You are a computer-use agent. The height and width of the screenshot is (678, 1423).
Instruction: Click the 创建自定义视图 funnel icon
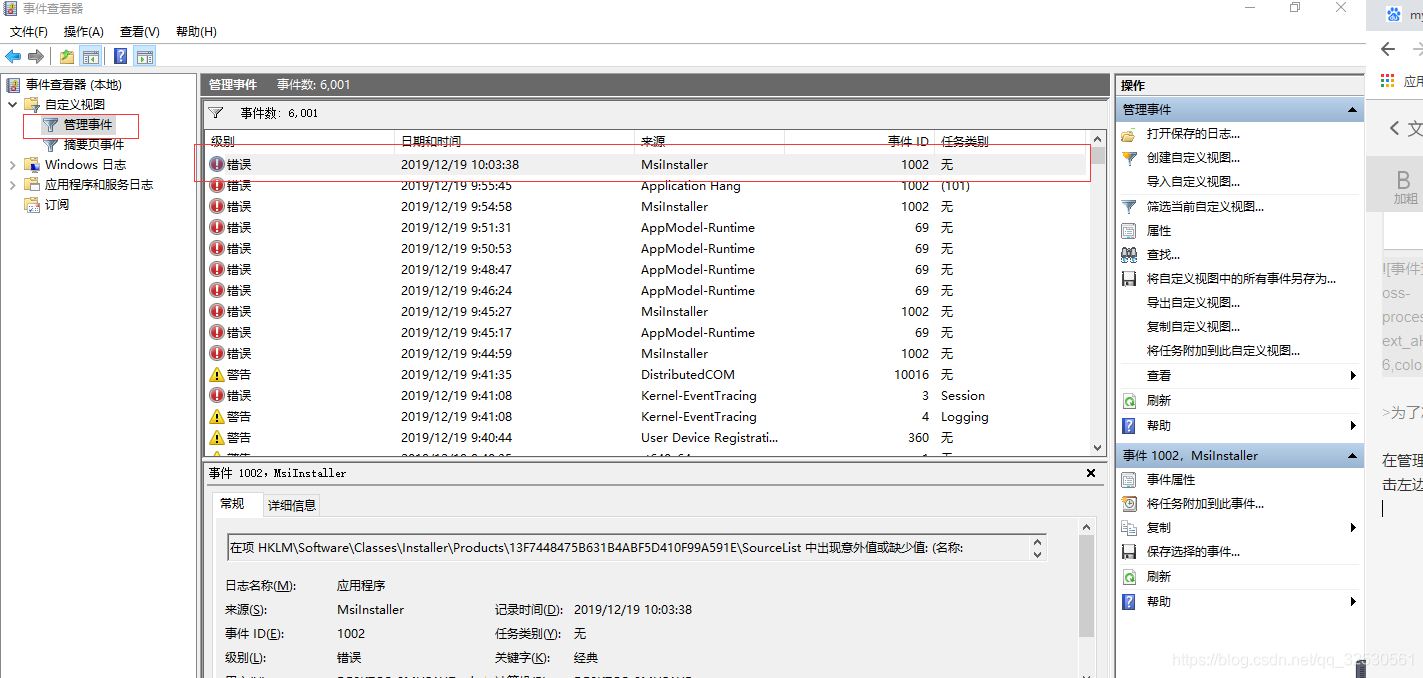tap(1129, 158)
